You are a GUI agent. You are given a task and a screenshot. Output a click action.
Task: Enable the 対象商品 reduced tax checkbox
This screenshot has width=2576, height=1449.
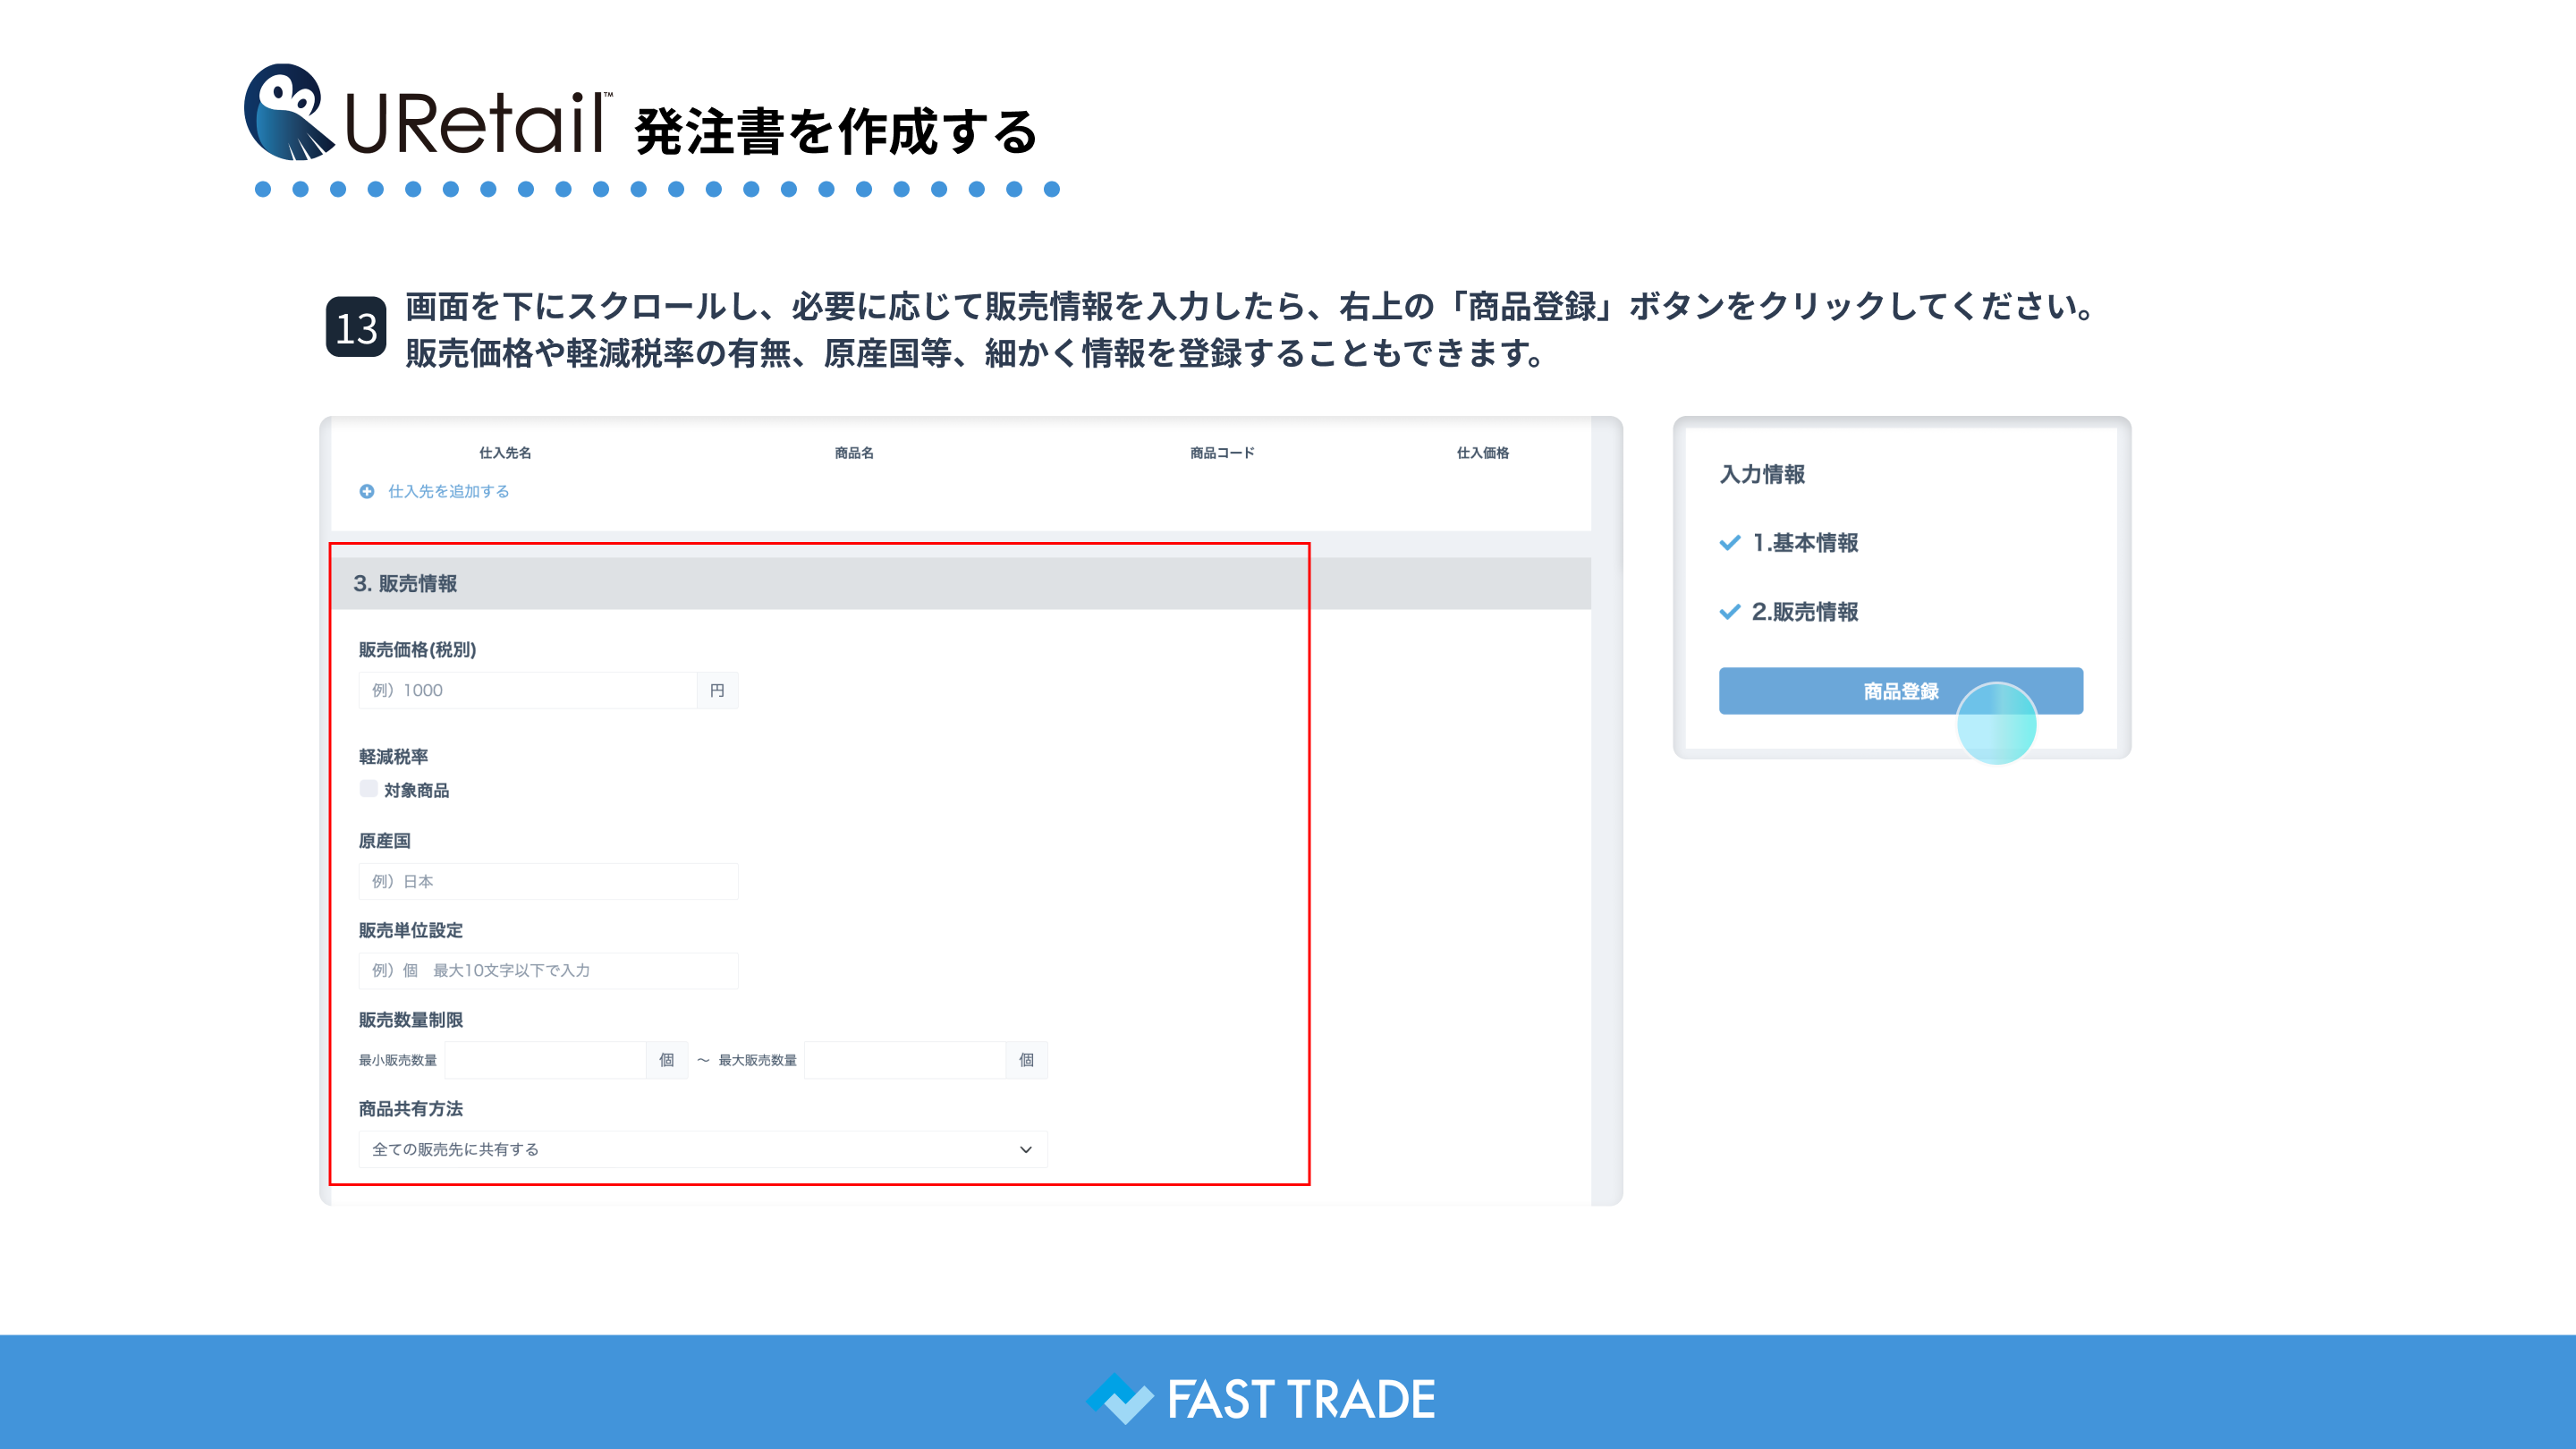pyautogui.click(x=369, y=789)
